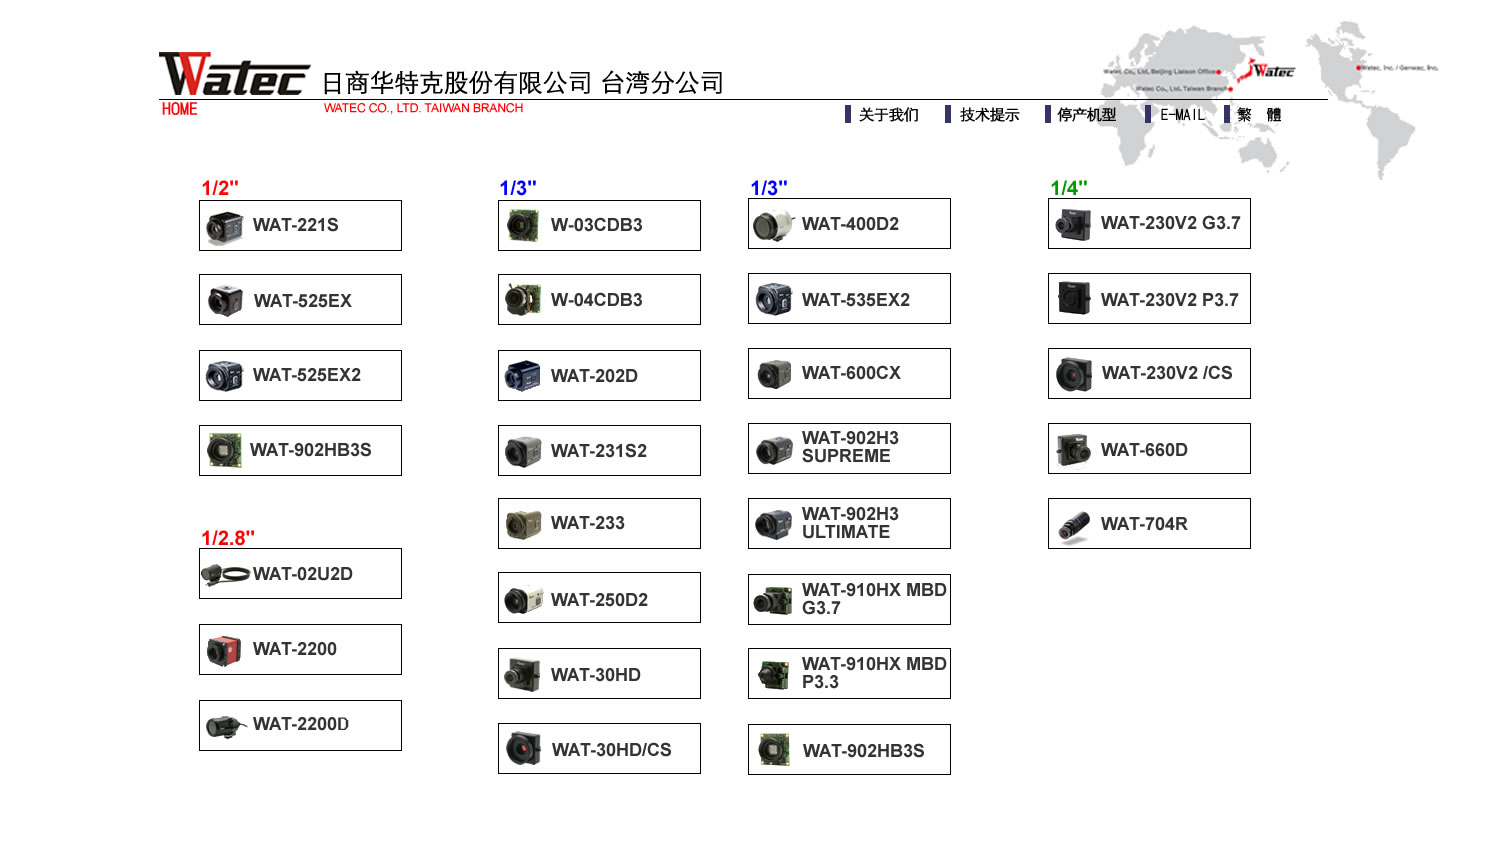
Task: Open WAT-30HD product link text
Action: tap(596, 675)
